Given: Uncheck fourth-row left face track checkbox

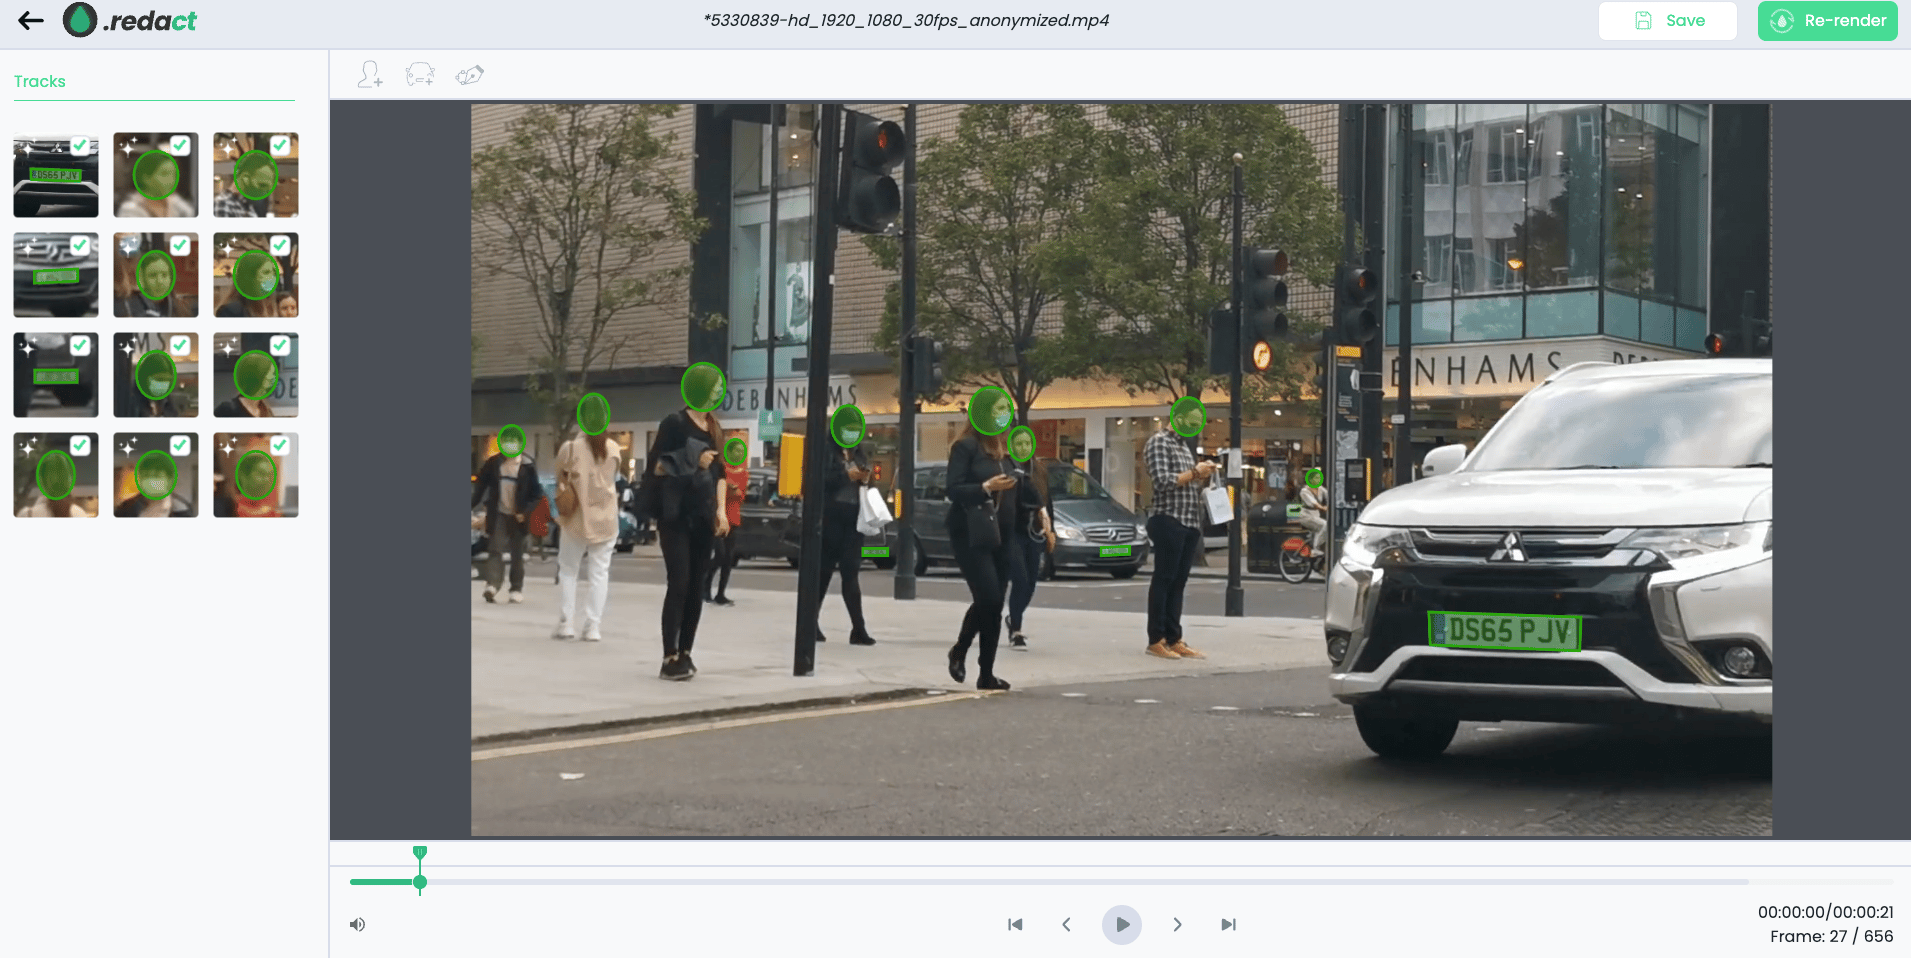Looking at the screenshot, I should click(80, 445).
